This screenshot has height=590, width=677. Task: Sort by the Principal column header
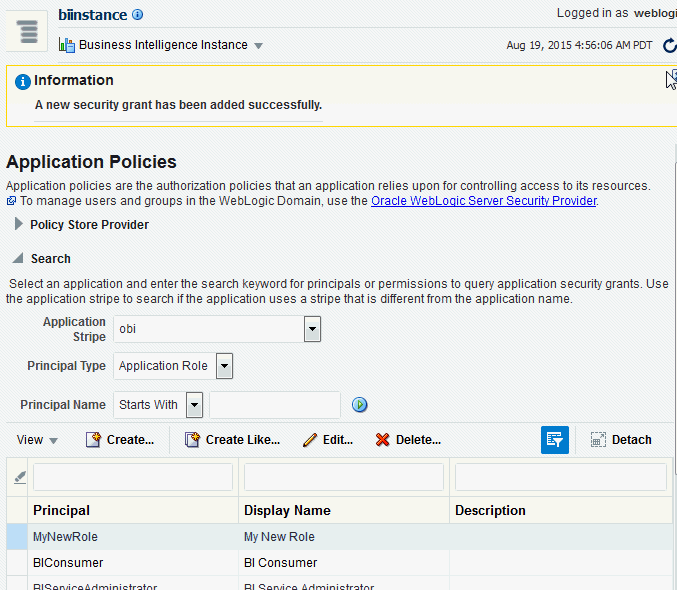[133, 511]
